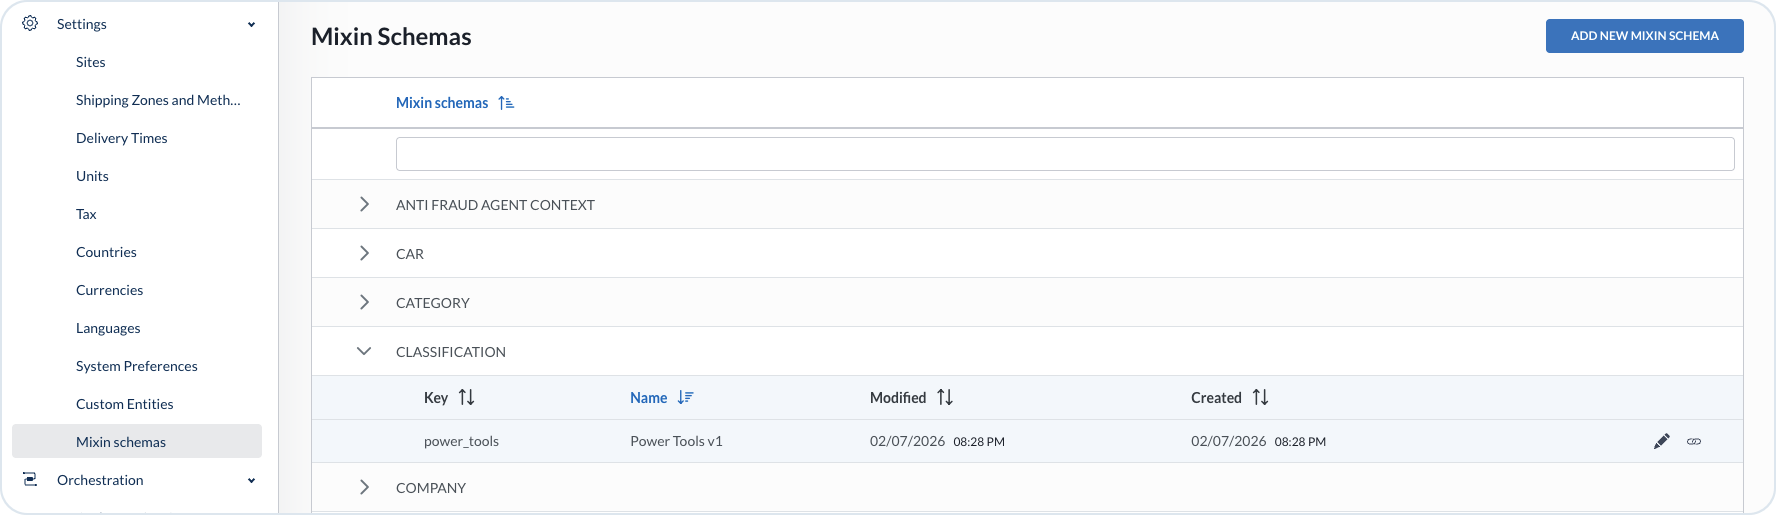Click the link icon in Power Tools row
Viewport: 1776px width, 515px height.
pos(1694,441)
